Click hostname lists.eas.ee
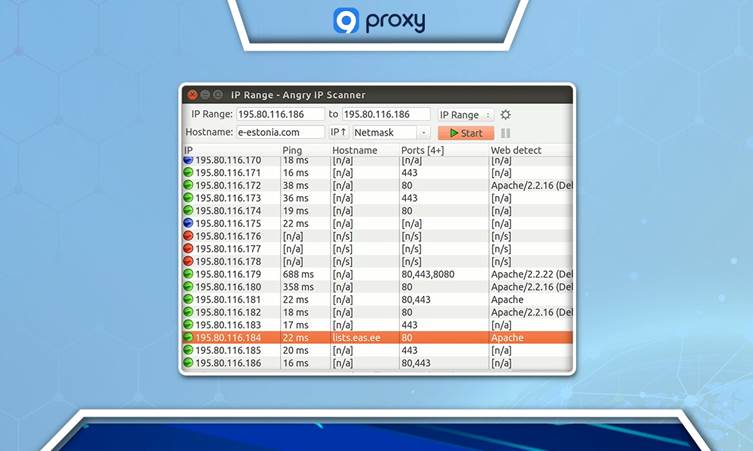 point(356,338)
